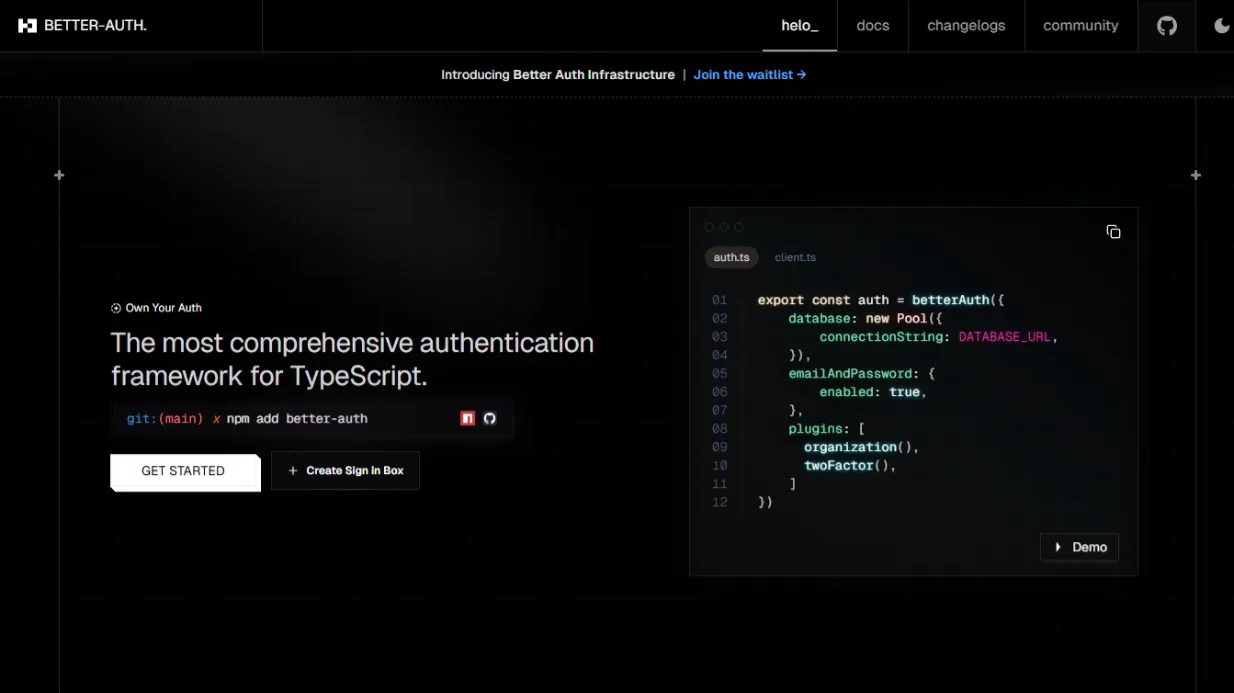Switch to the auth.ts tab
This screenshot has width=1234, height=693.
[x=732, y=257]
